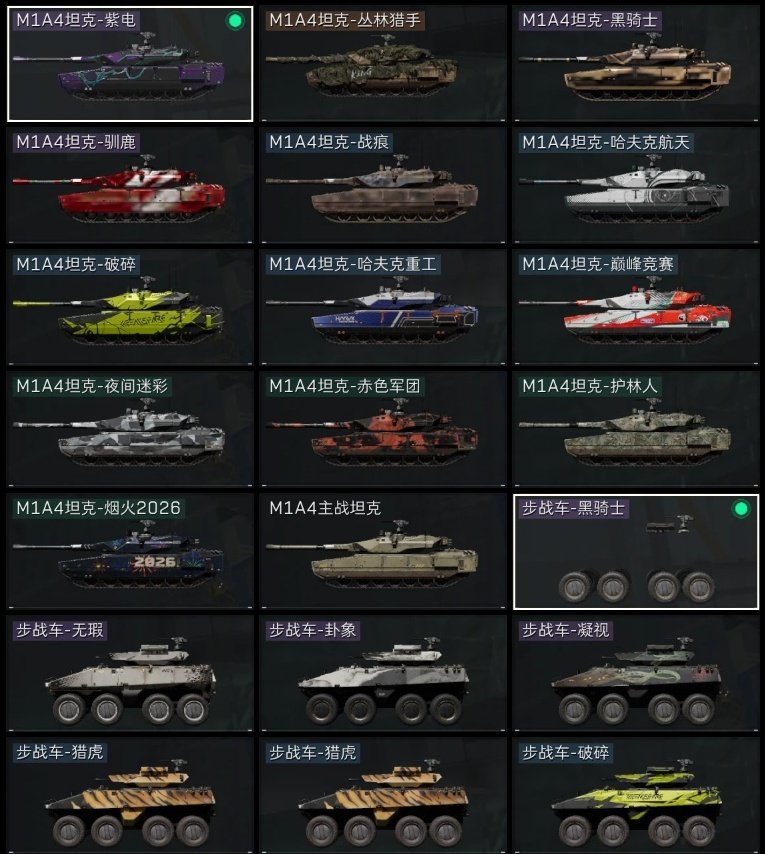Click the green equipped indicator on 紫电 tank

pos(235,21)
